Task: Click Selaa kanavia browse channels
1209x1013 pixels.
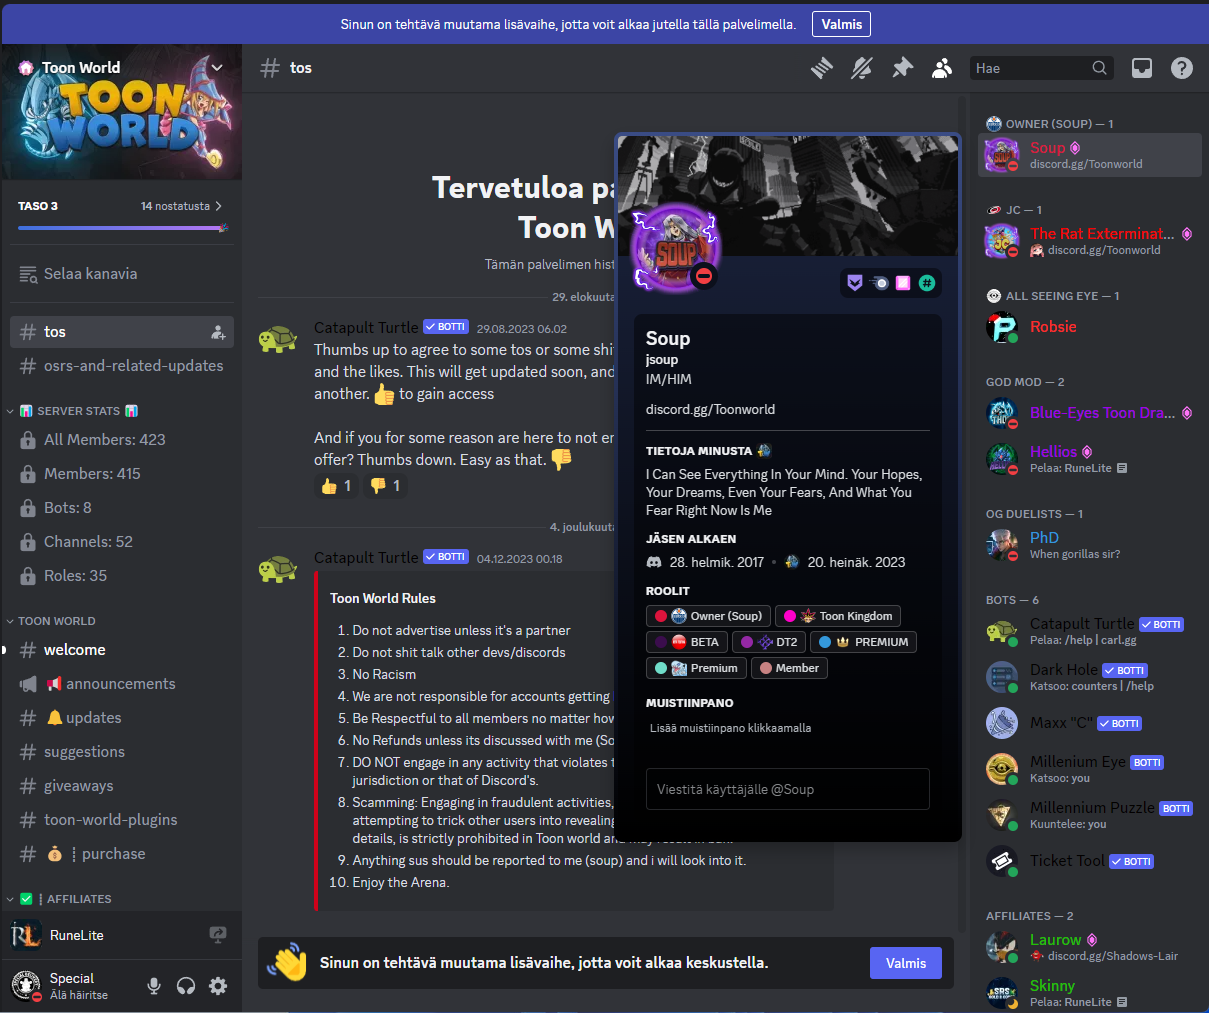Action: point(122,274)
